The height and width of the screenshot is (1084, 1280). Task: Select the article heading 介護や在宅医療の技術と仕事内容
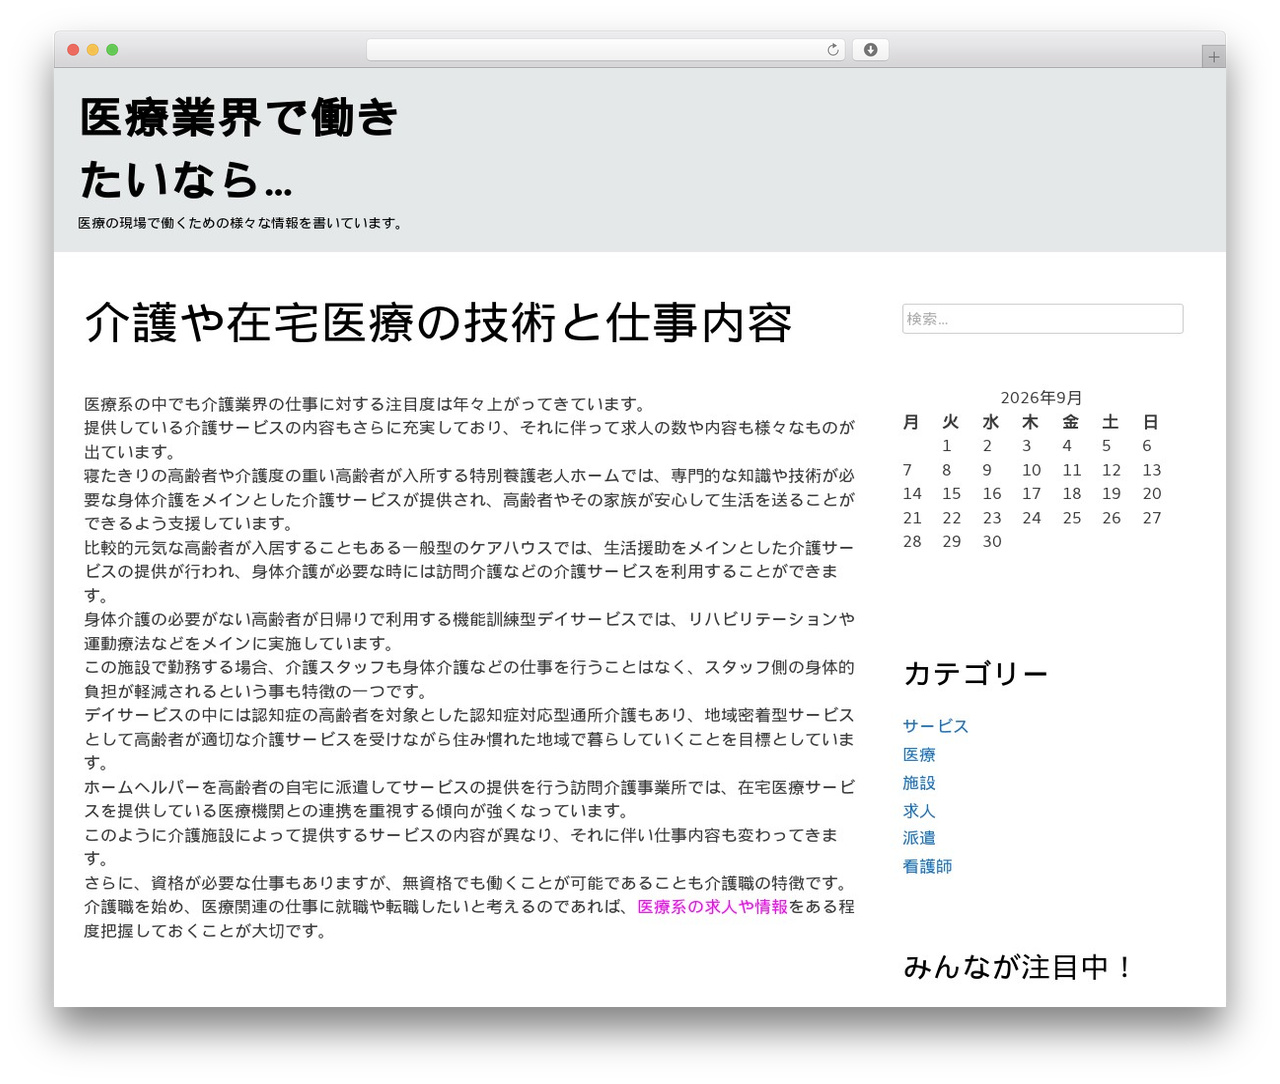click(438, 323)
